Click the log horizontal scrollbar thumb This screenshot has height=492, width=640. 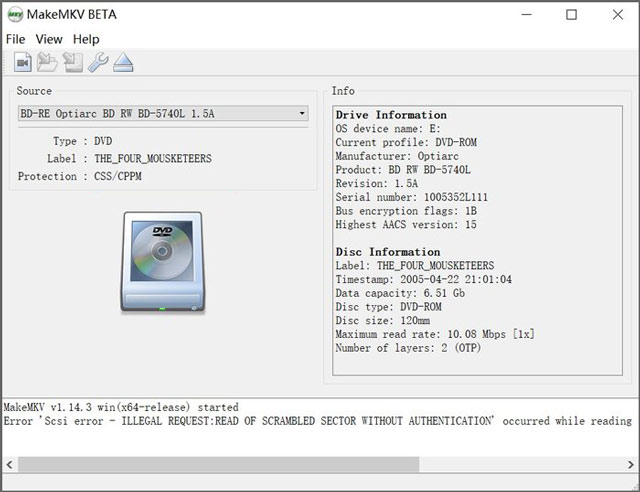(x=218, y=465)
